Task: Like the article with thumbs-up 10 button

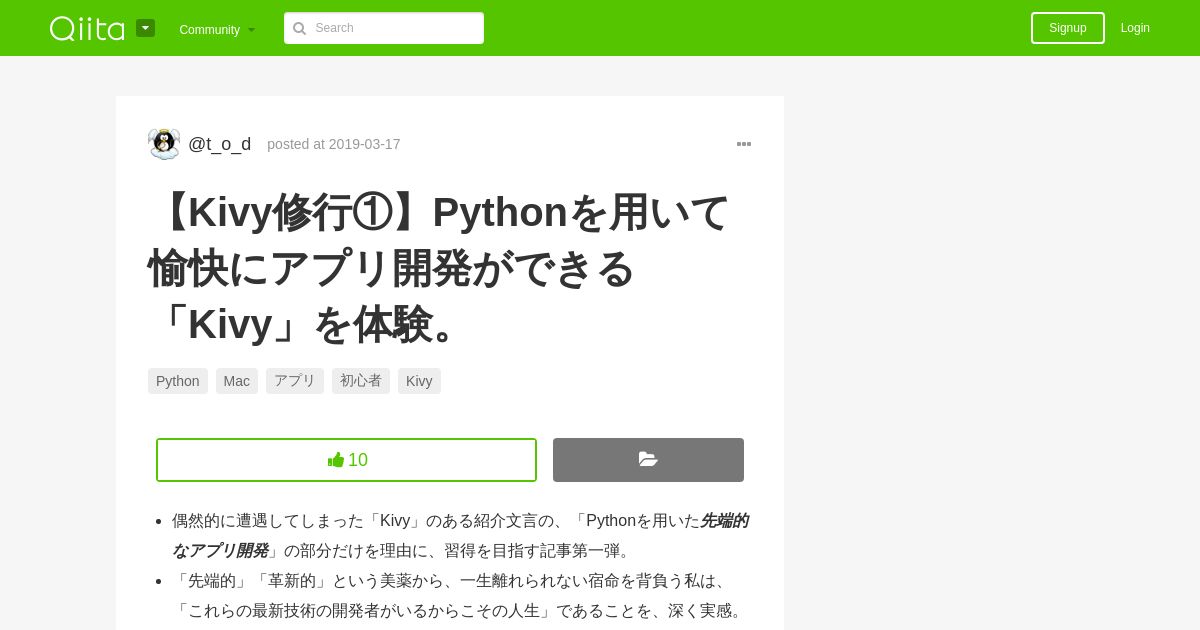Action: [346, 460]
